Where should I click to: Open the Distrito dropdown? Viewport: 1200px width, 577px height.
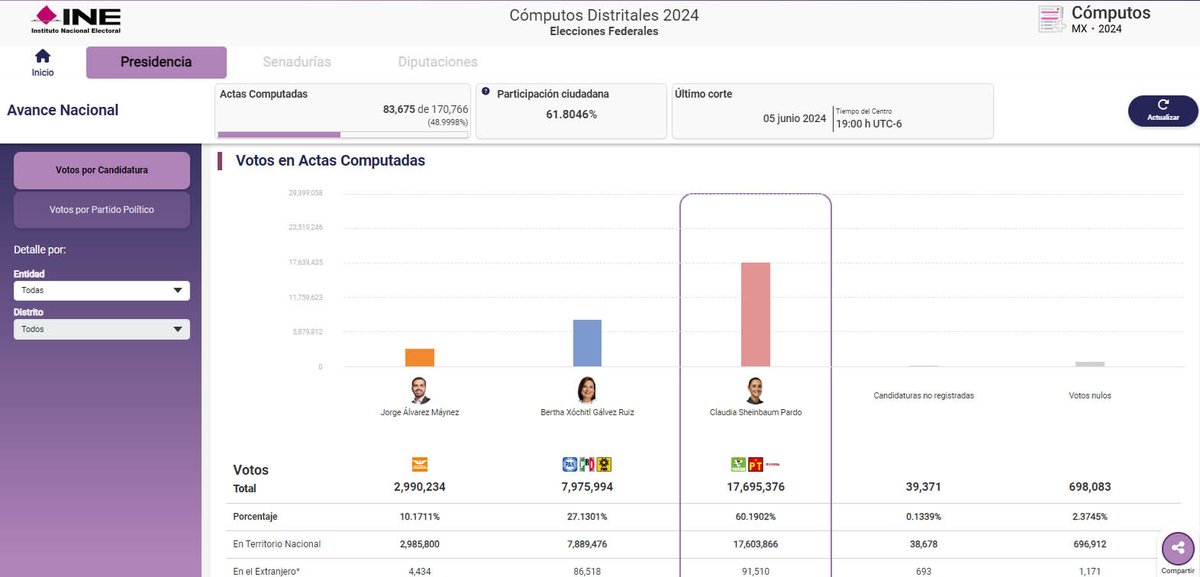pyautogui.click(x=102, y=329)
